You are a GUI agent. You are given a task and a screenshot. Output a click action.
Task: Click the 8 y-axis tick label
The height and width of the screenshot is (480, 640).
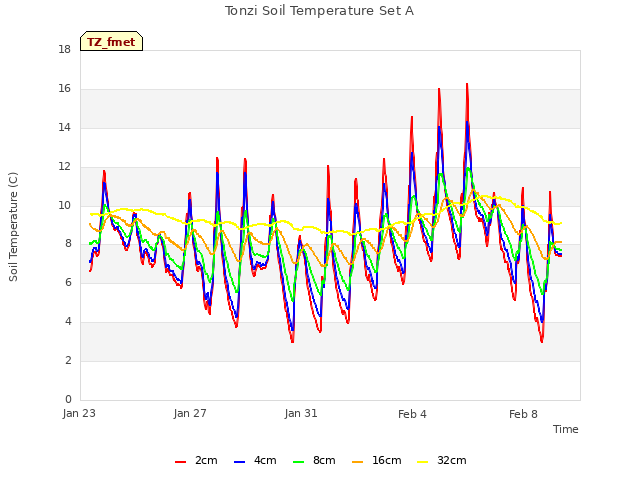(68, 244)
